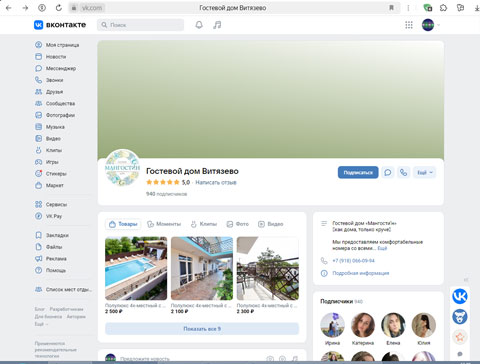Click Показать все 9 button
This screenshot has width=480, height=364.
(x=202, y=329)
